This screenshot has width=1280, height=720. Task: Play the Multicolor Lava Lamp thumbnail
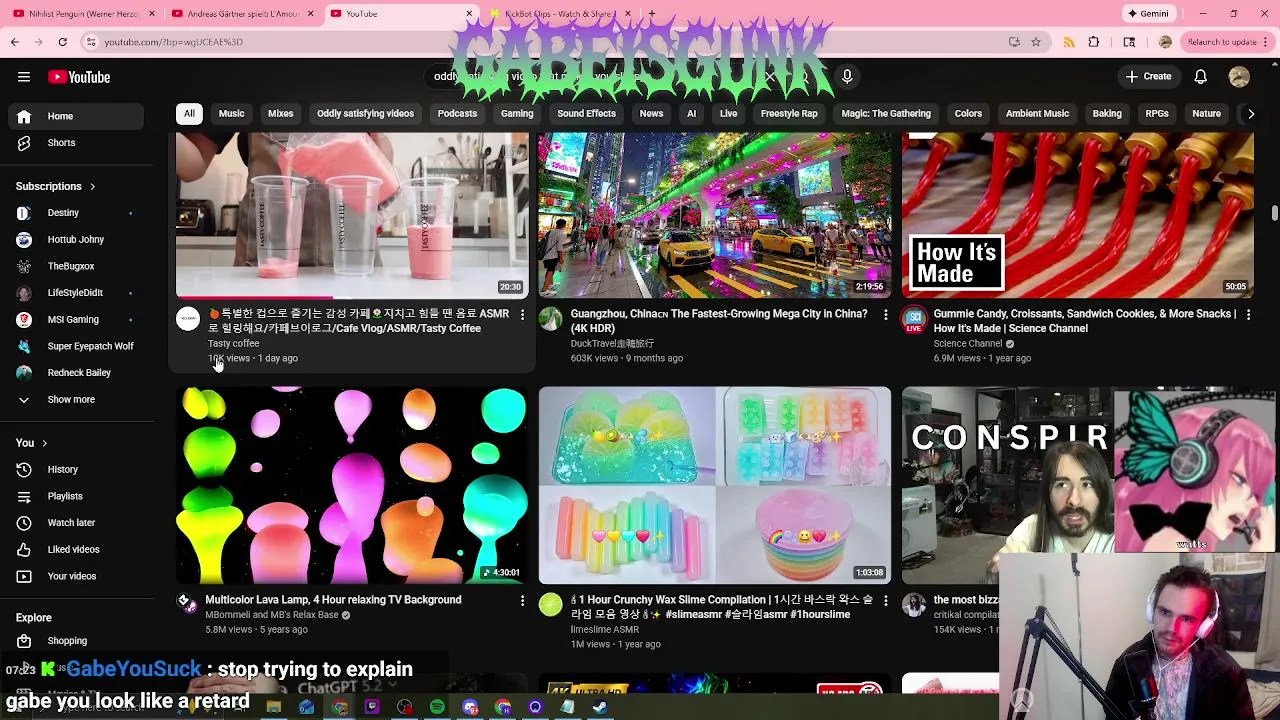click(x=351, y=485)
